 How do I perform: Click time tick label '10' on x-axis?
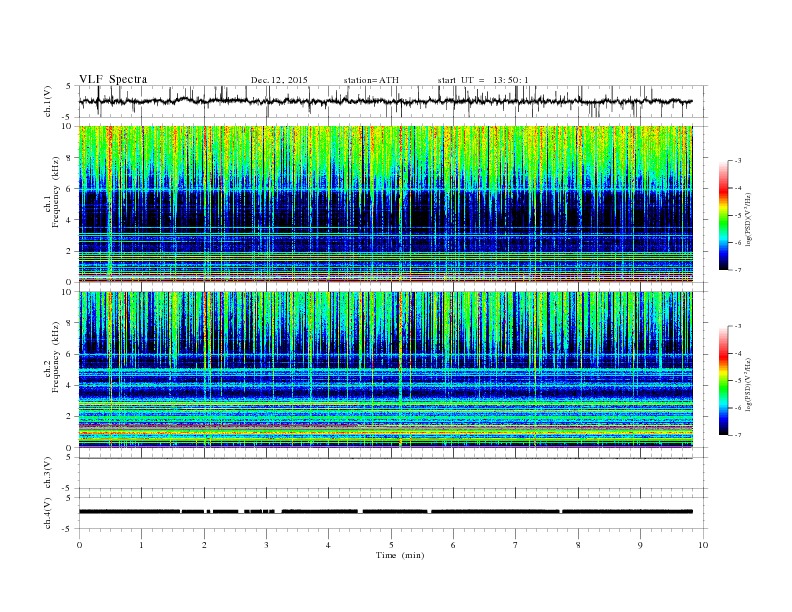point(703,545)
